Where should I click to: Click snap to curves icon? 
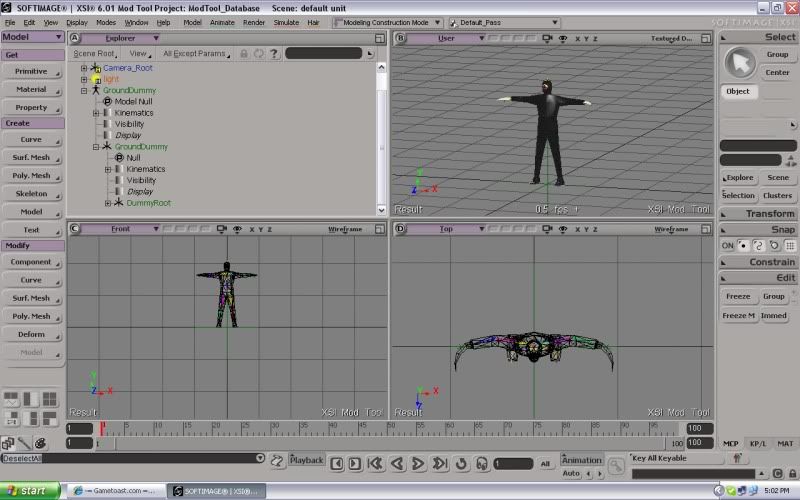tap(759, 245)
